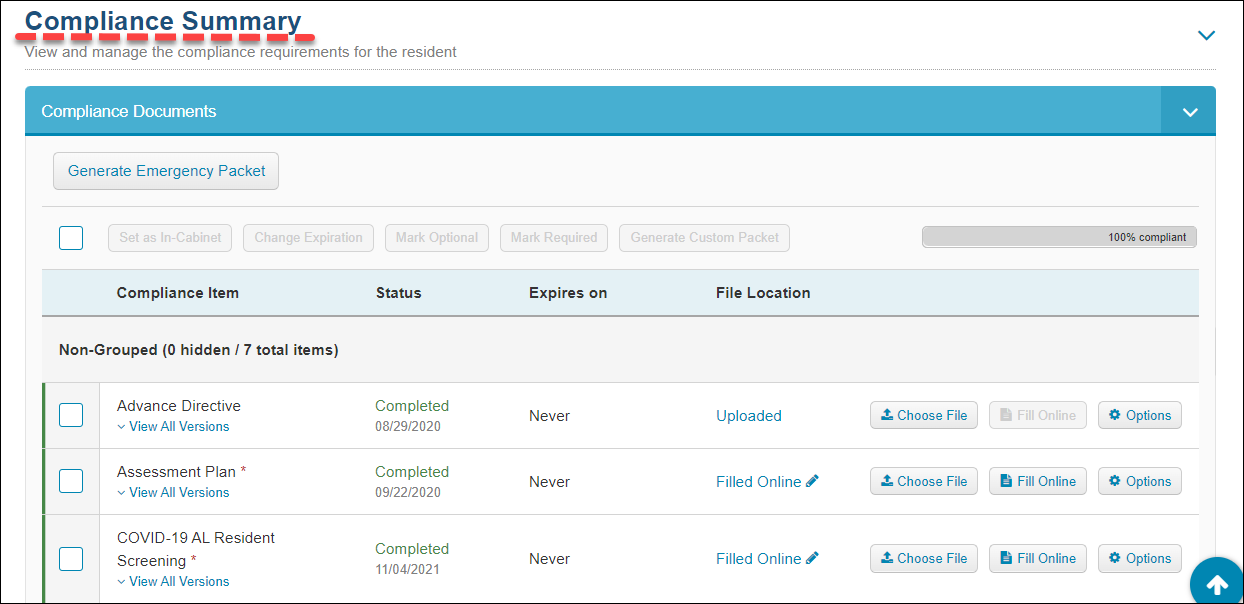Click Set as In-Cabinet button
This screenshot has height=604, width=1244.
coord(170,238)
